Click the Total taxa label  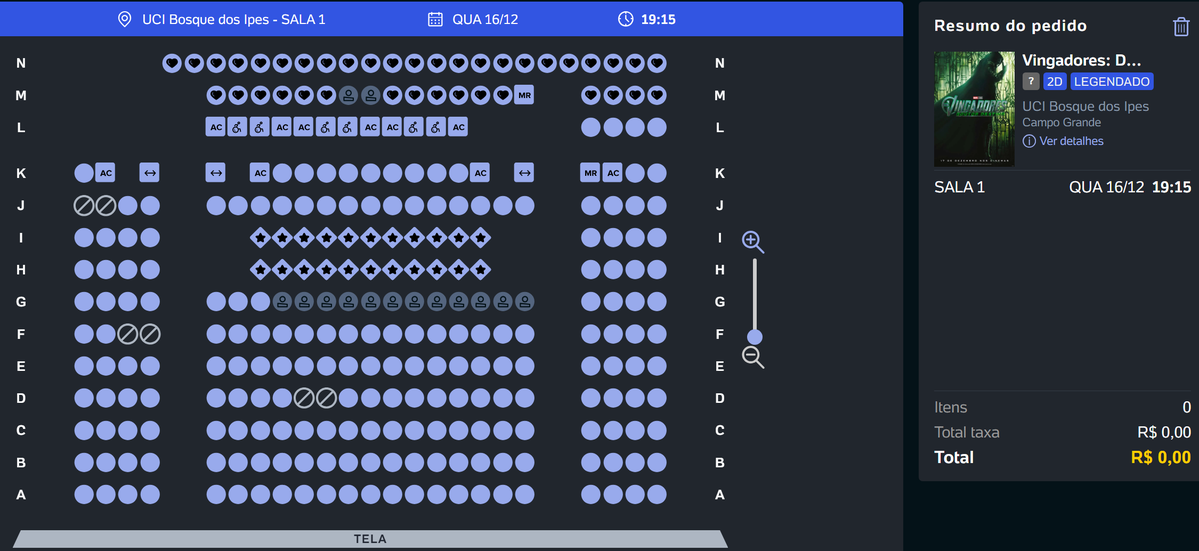(967, 433)
